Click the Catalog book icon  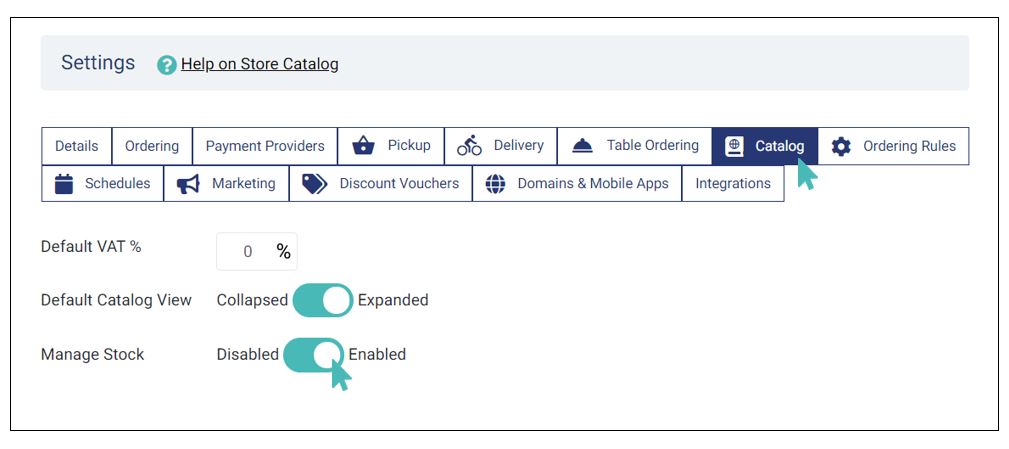pyautogui.click(x=734, y=146)
